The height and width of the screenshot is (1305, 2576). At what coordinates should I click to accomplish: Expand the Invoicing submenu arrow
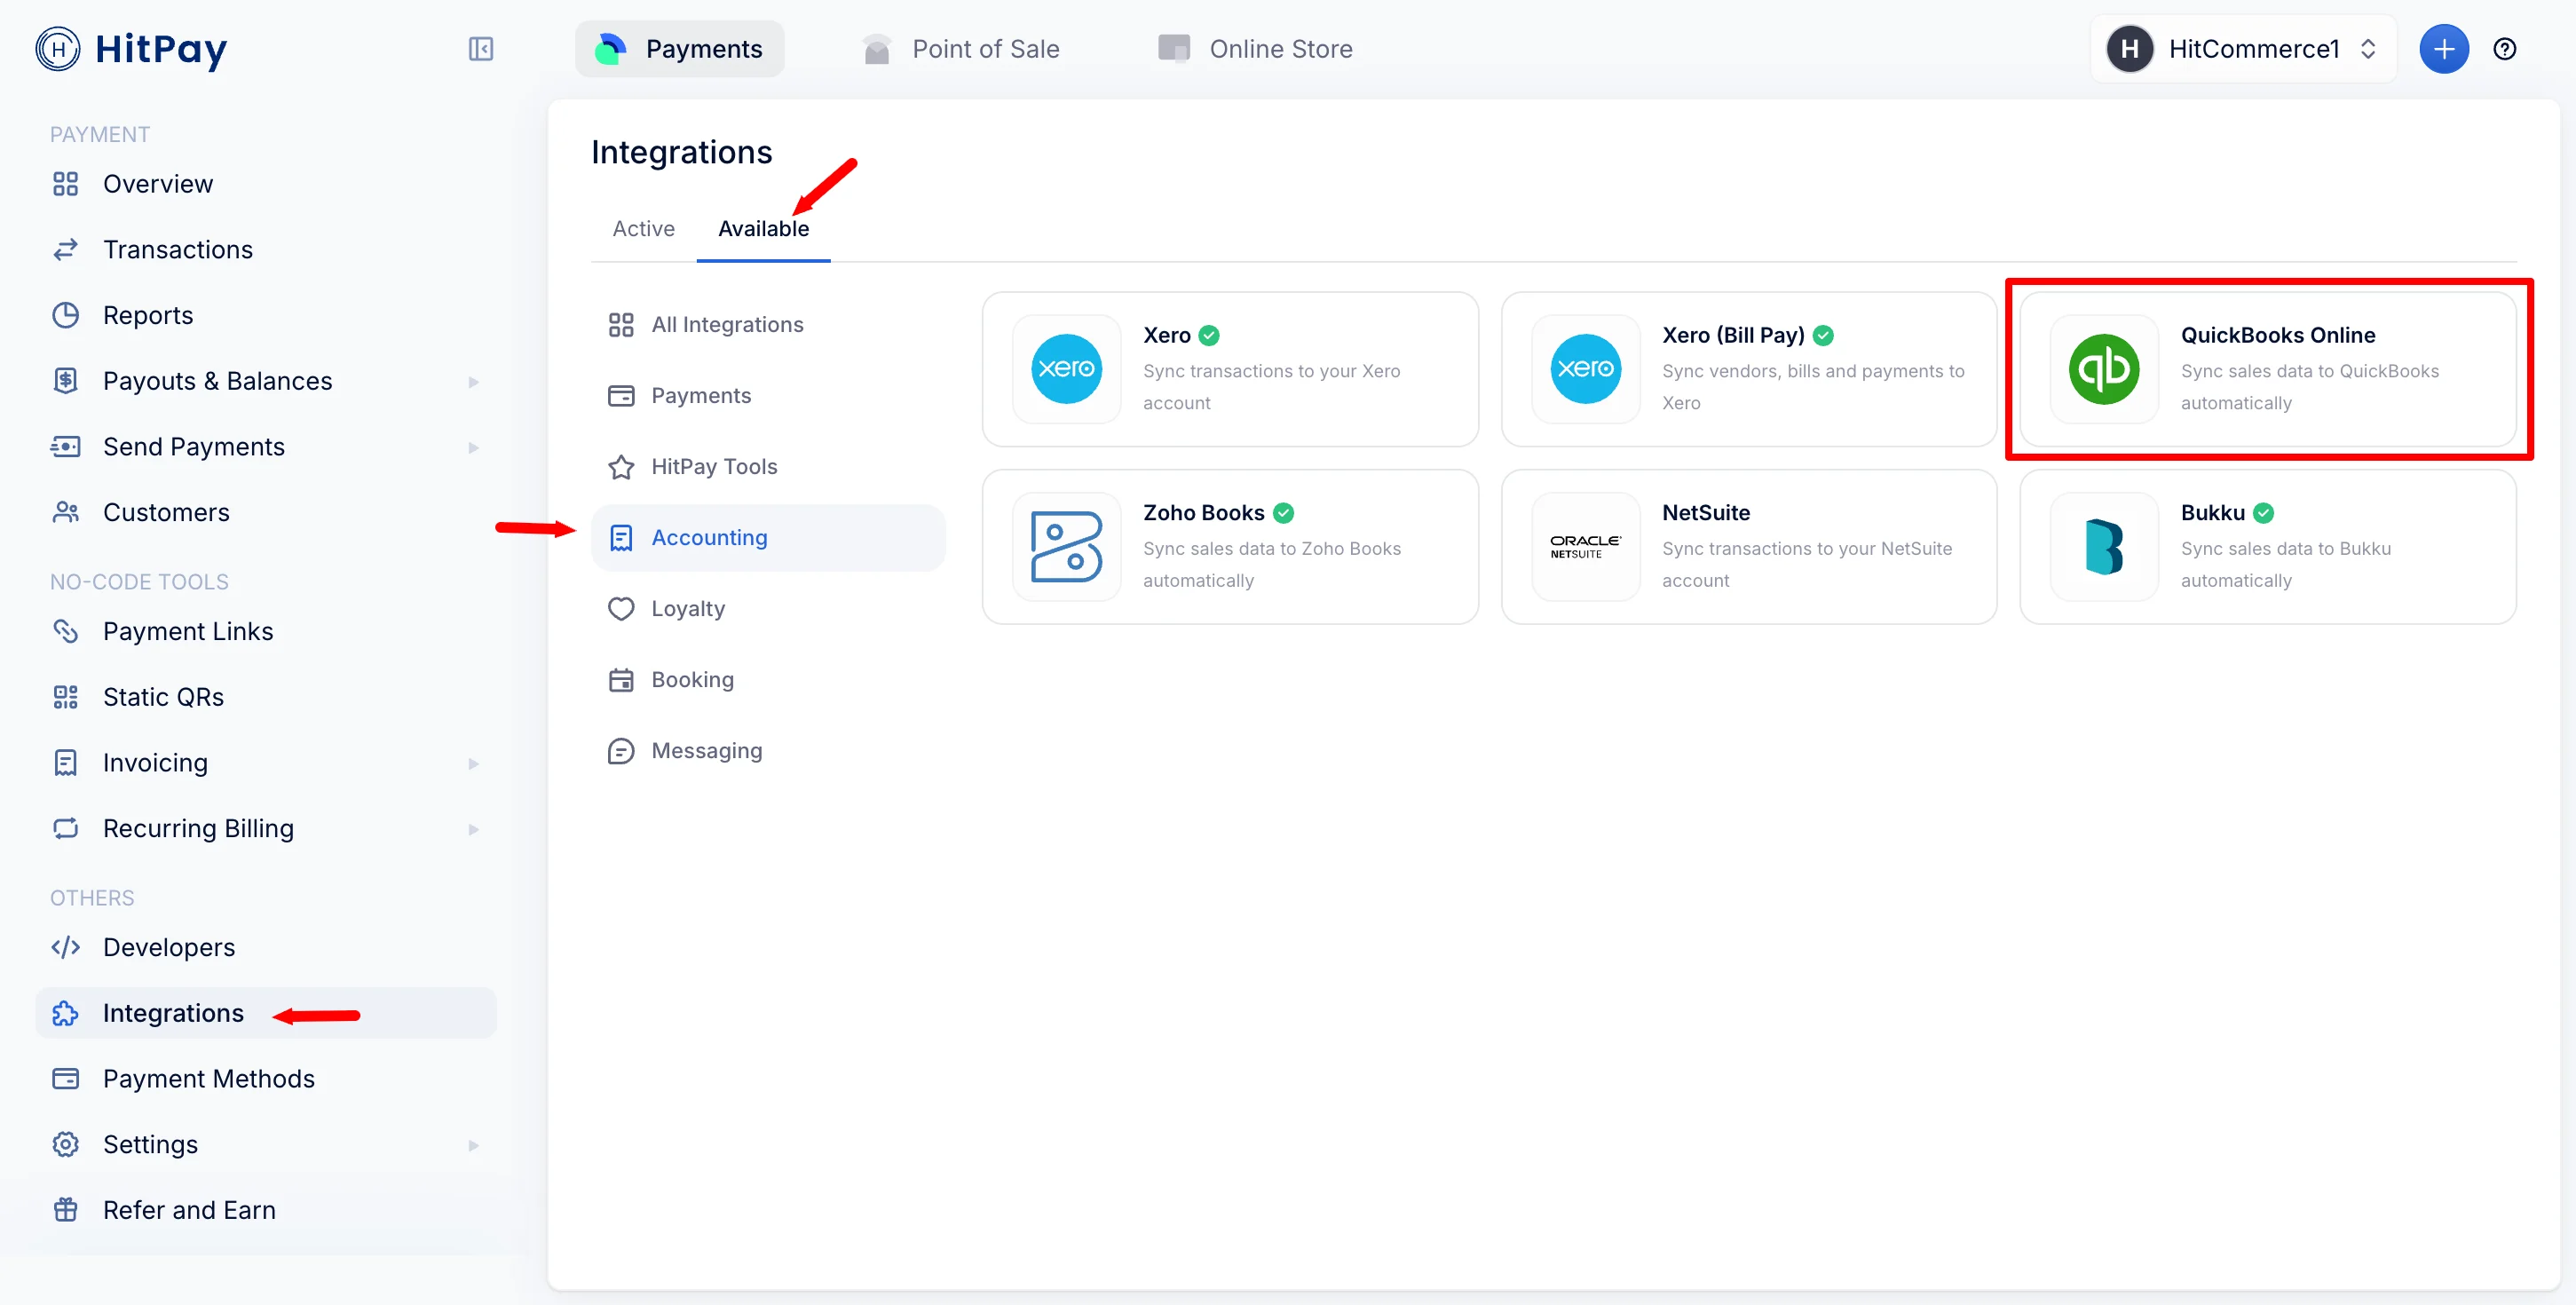point(473,764)
